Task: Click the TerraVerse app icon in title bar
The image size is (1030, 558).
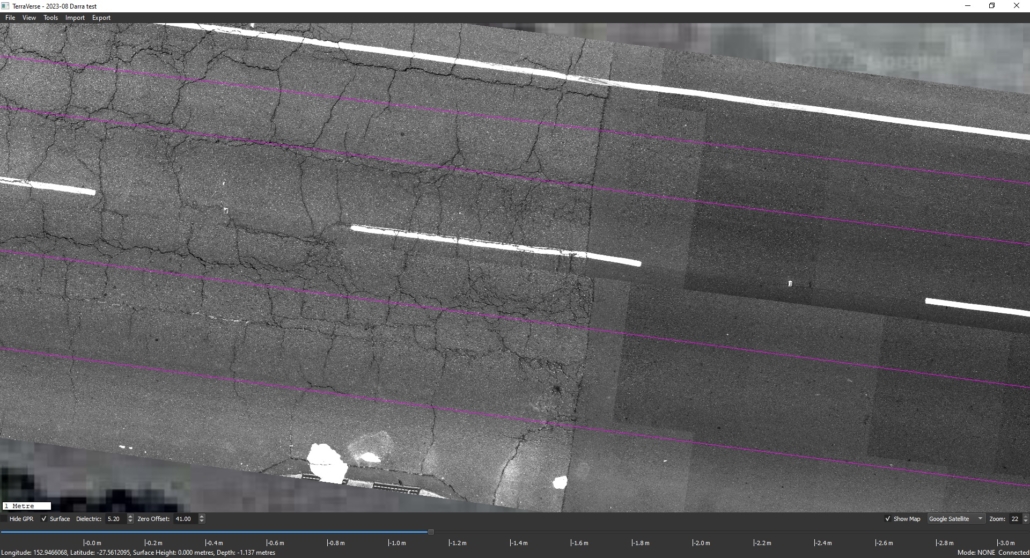Action: [6, 5]
